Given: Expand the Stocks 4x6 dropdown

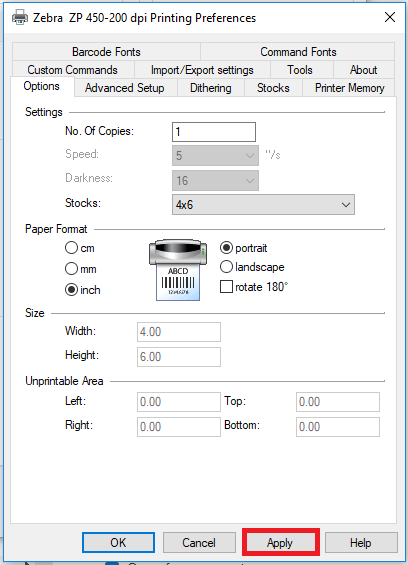Looking at the screenshot, I should (x=263, y=205).
